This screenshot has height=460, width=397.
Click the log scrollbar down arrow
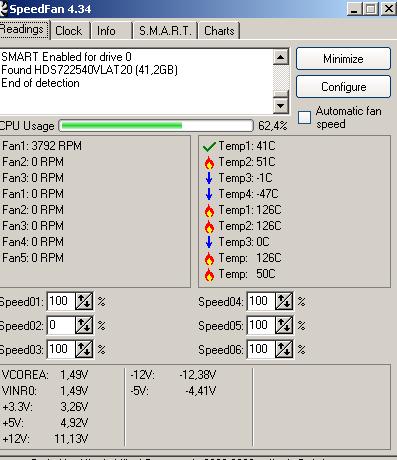click(x=281, y=106)
